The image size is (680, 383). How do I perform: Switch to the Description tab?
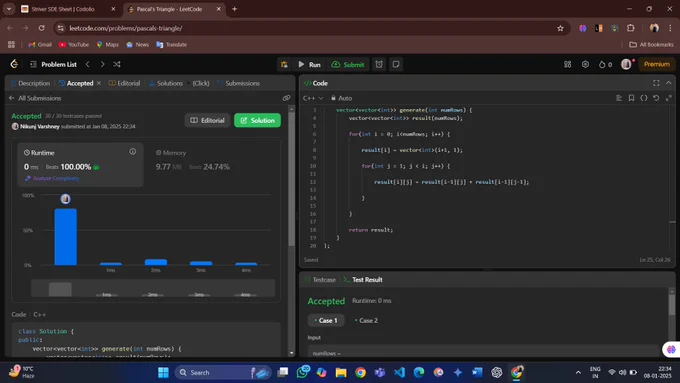point(30,83)
